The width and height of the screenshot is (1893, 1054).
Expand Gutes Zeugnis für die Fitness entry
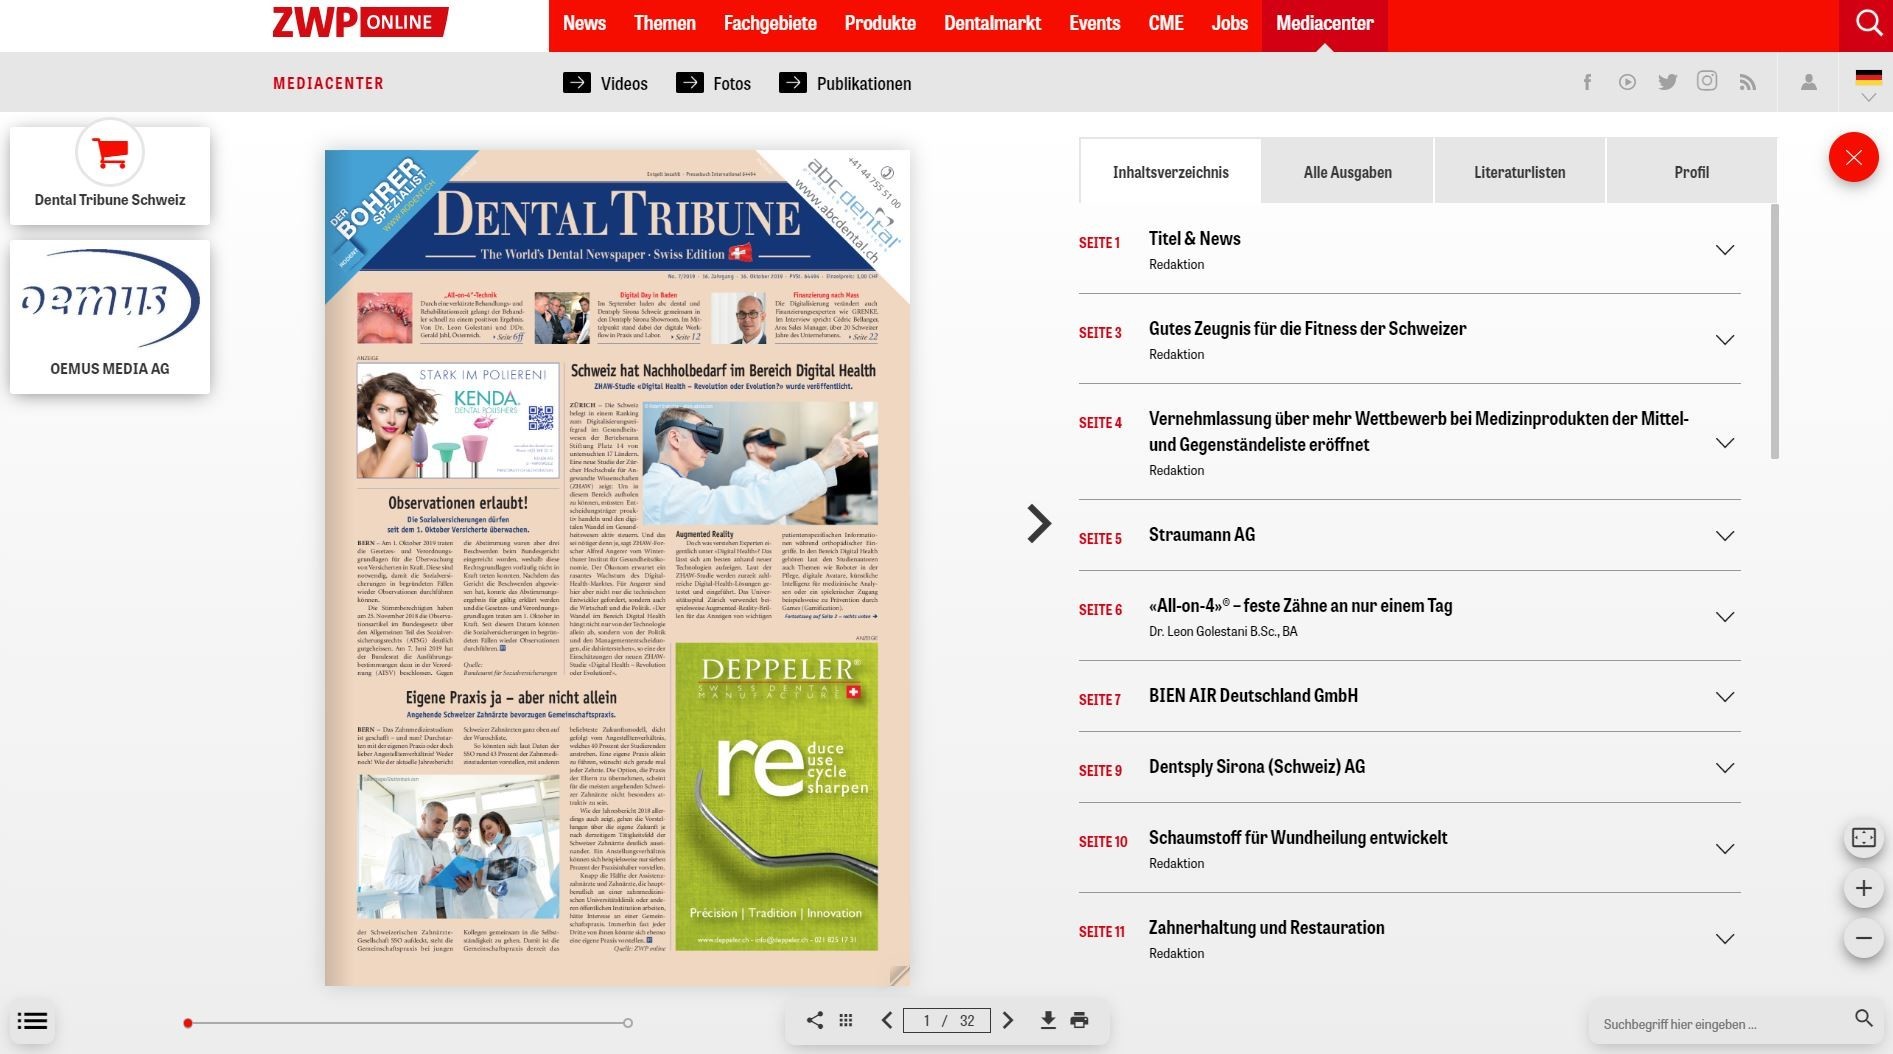[x=1724, y=340]
